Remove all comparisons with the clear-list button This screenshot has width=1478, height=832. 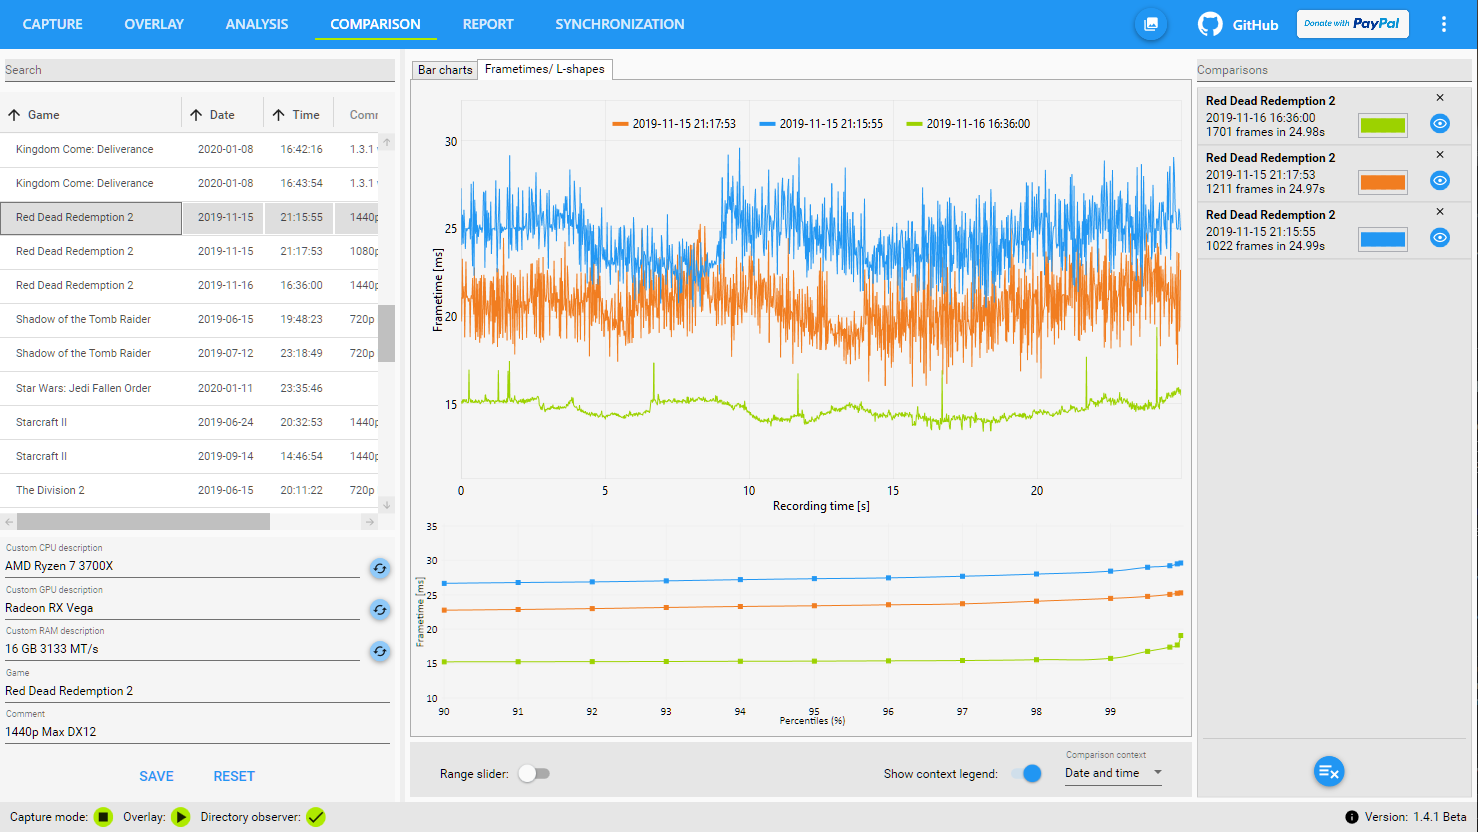click(1329, 771)
